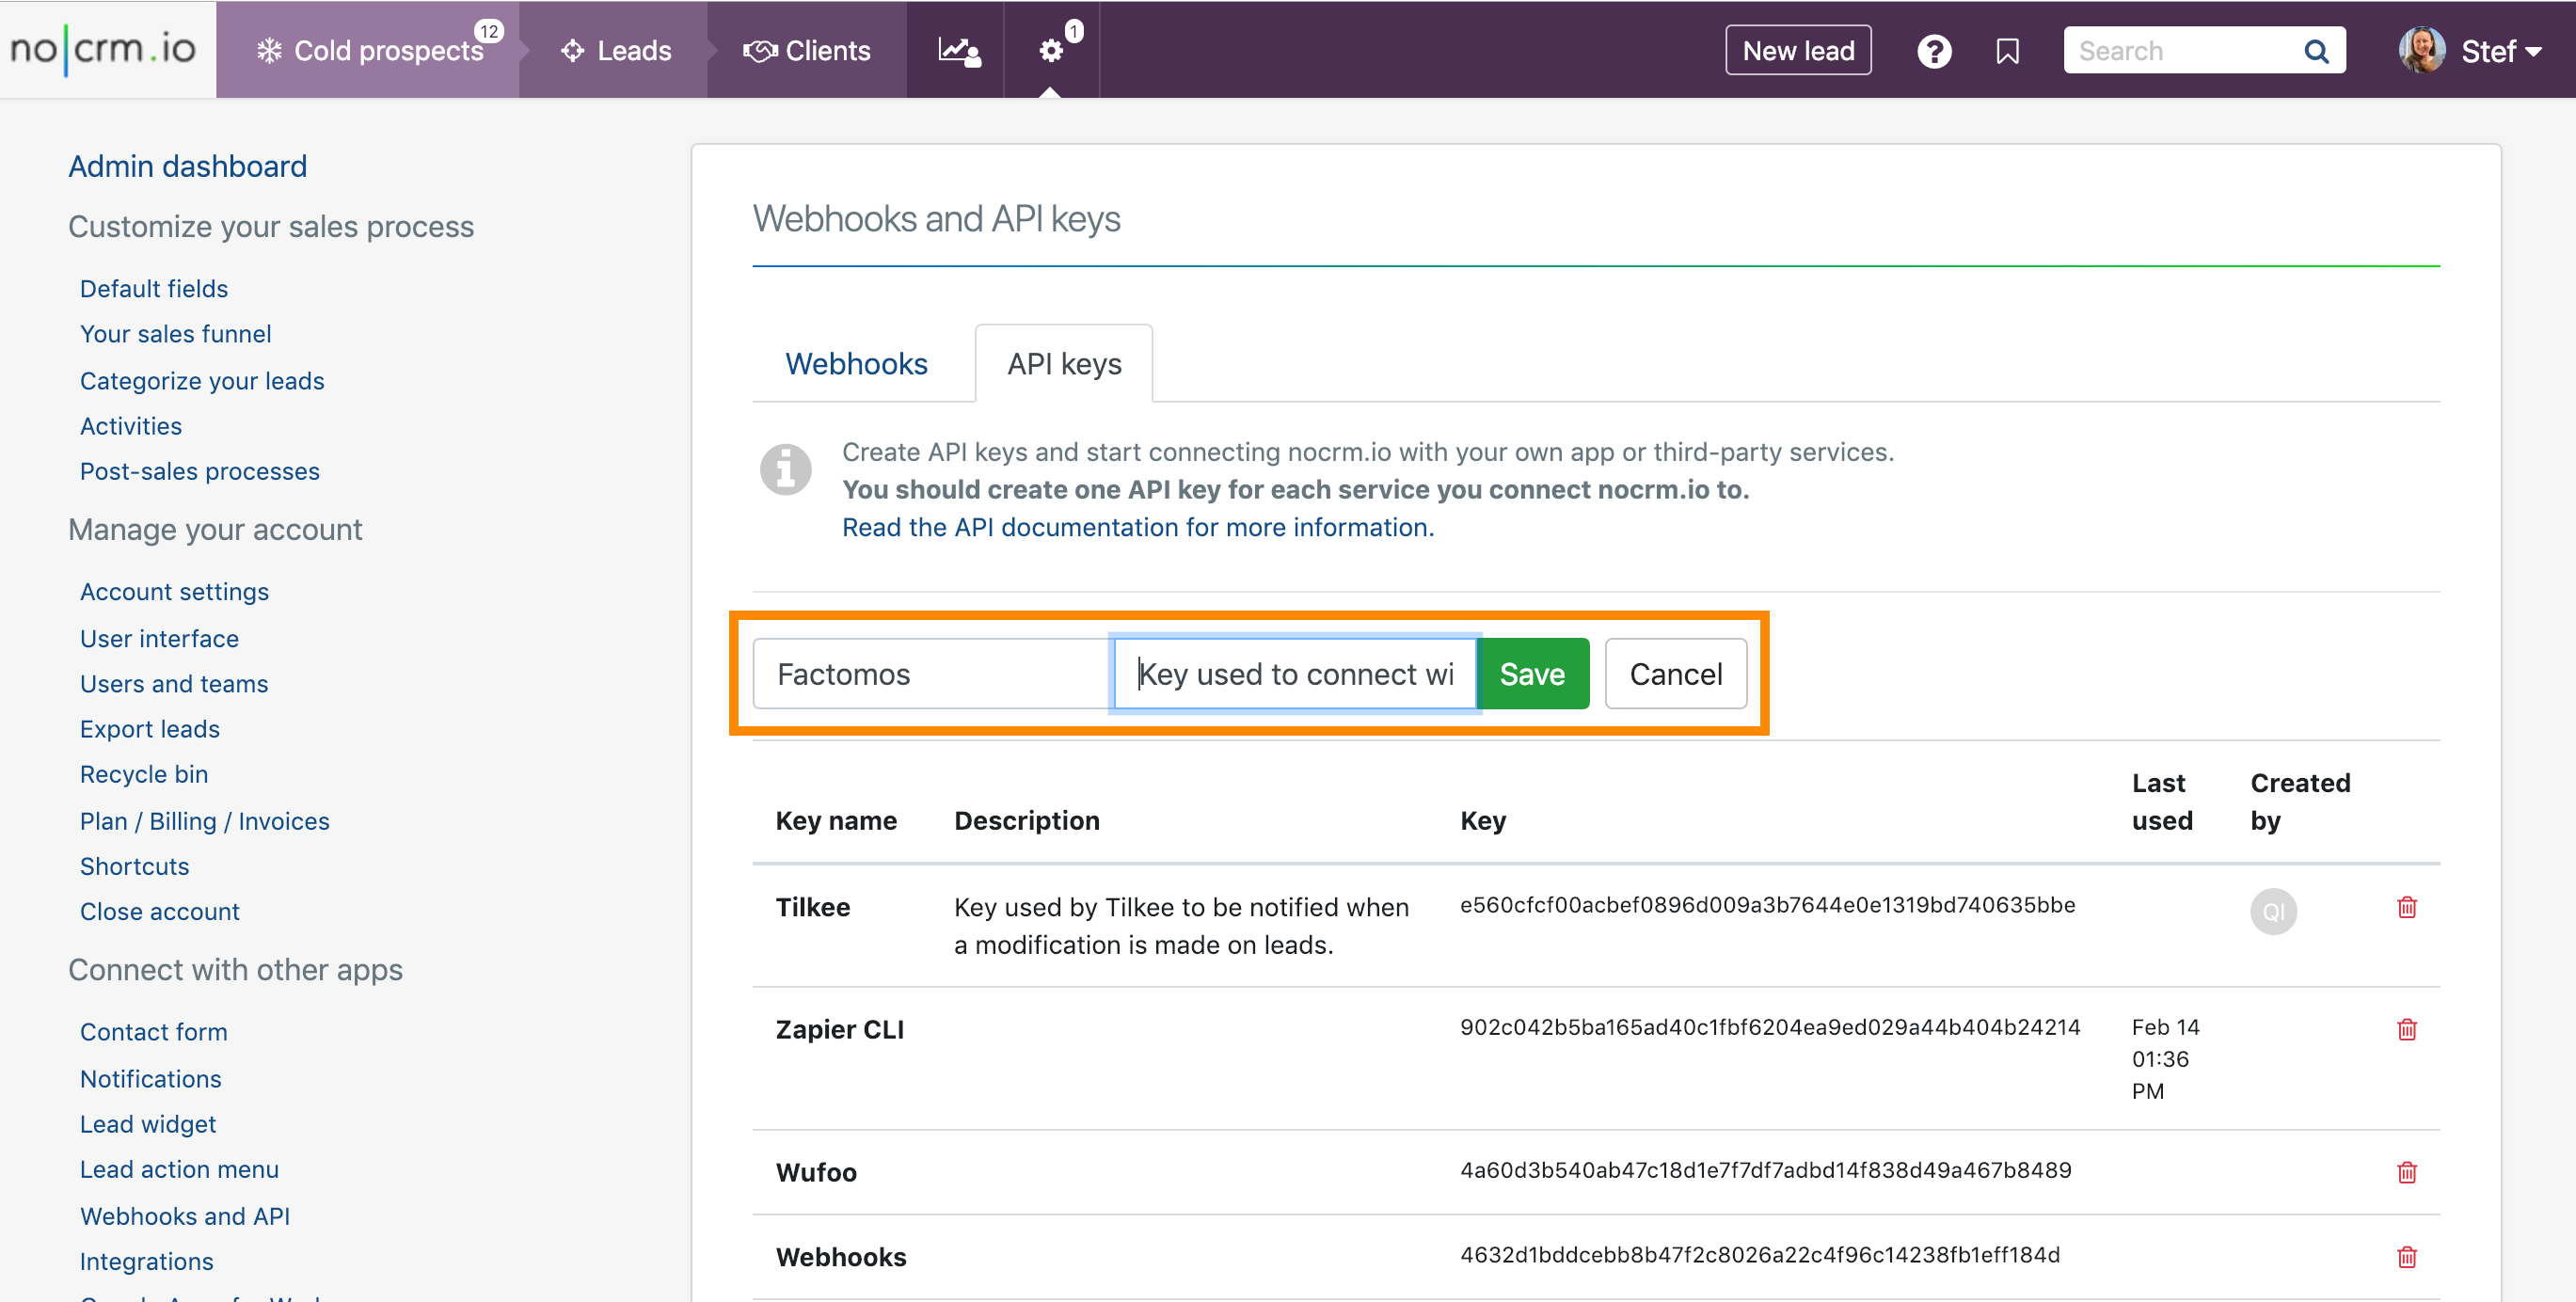Delete the Webhooks API key row
The image size is (2576, 1302).
(2406, 1257)
